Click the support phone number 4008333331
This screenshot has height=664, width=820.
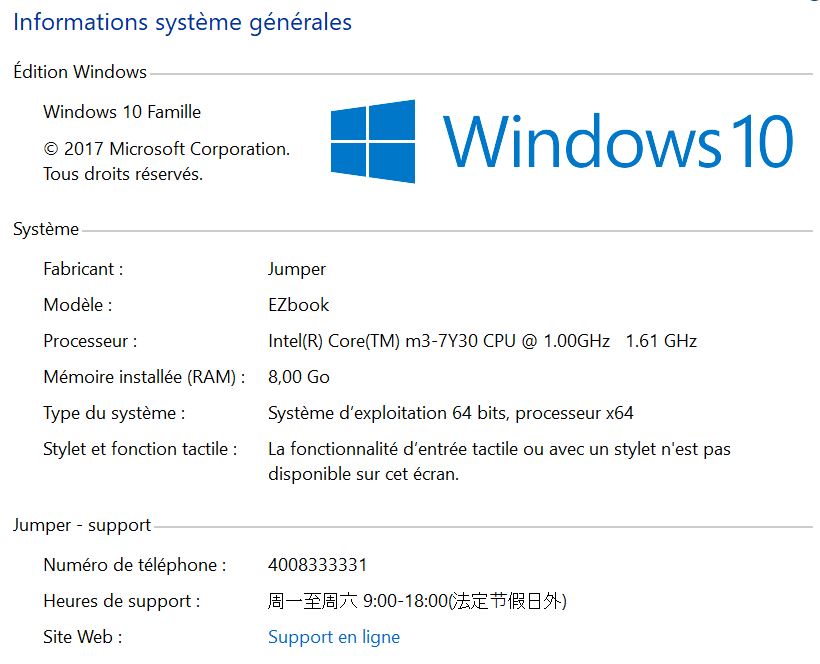pyautogui.click(x=317, y=565)
